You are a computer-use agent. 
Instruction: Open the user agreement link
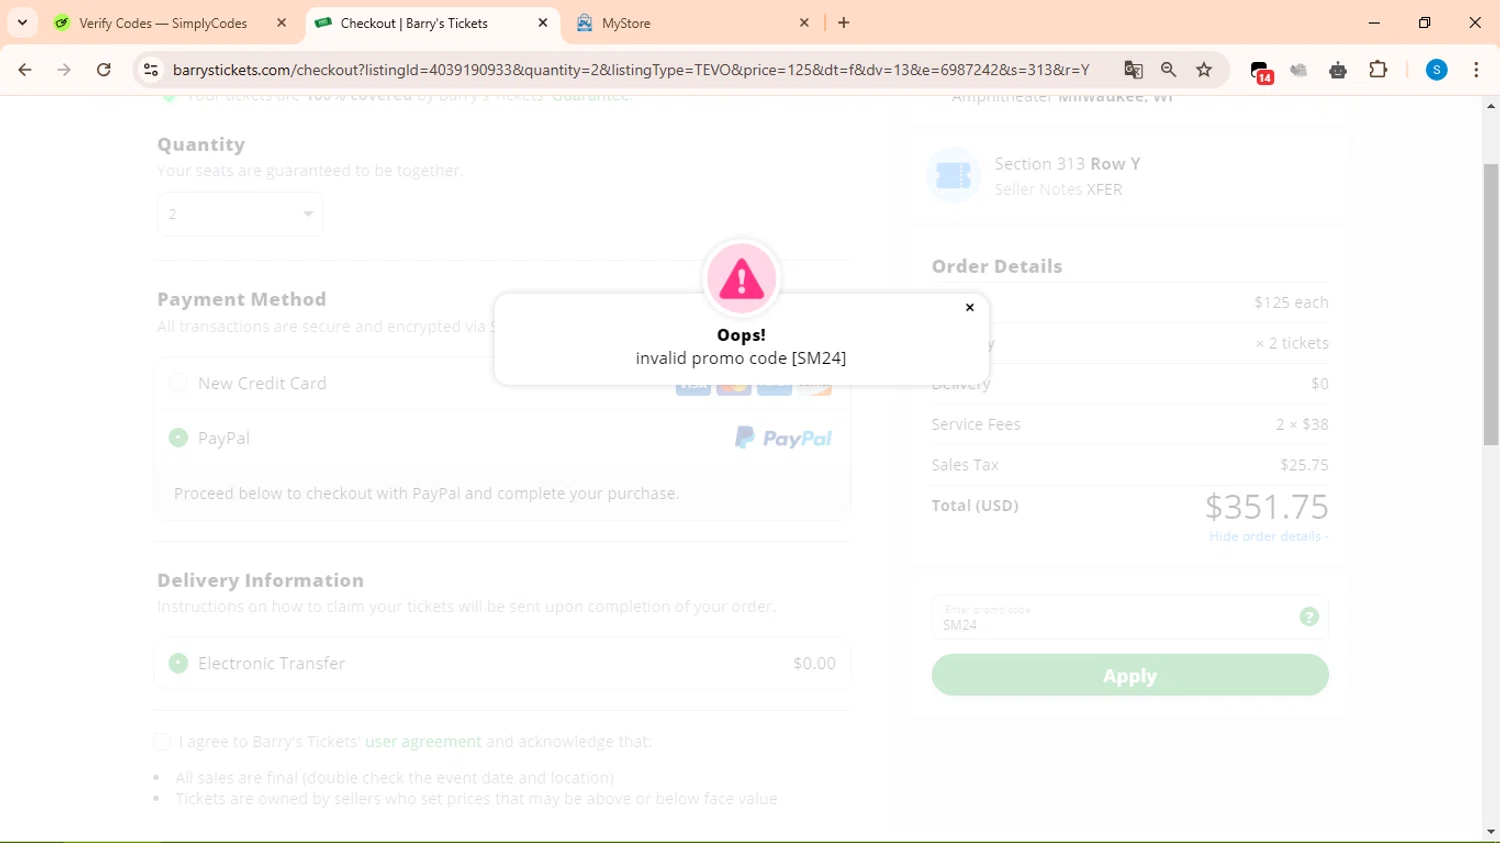tap(423, 741)
